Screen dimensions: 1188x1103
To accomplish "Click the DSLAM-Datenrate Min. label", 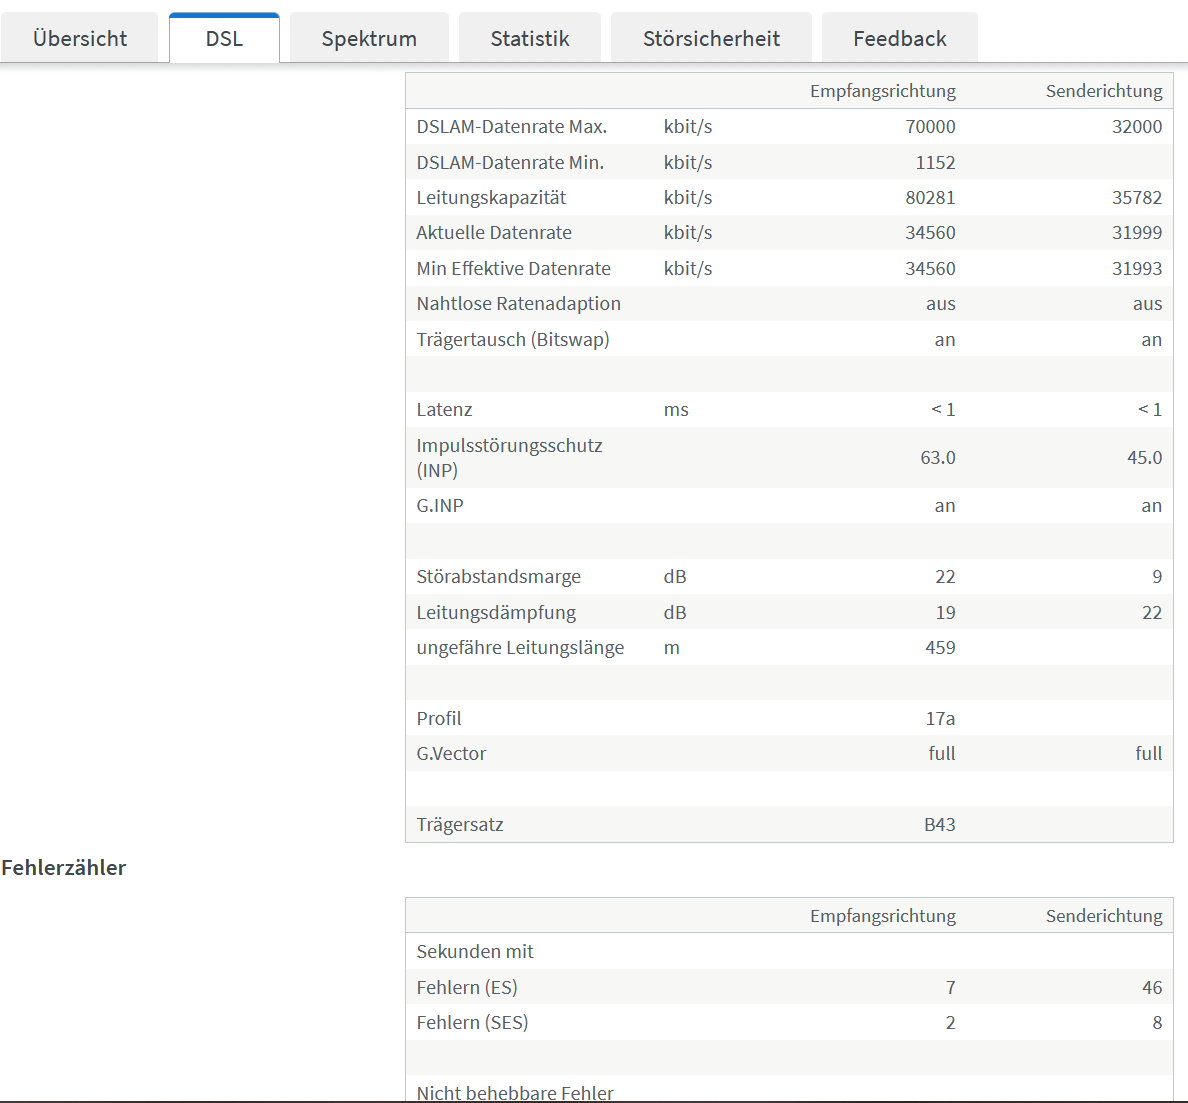I will point(510,162).
